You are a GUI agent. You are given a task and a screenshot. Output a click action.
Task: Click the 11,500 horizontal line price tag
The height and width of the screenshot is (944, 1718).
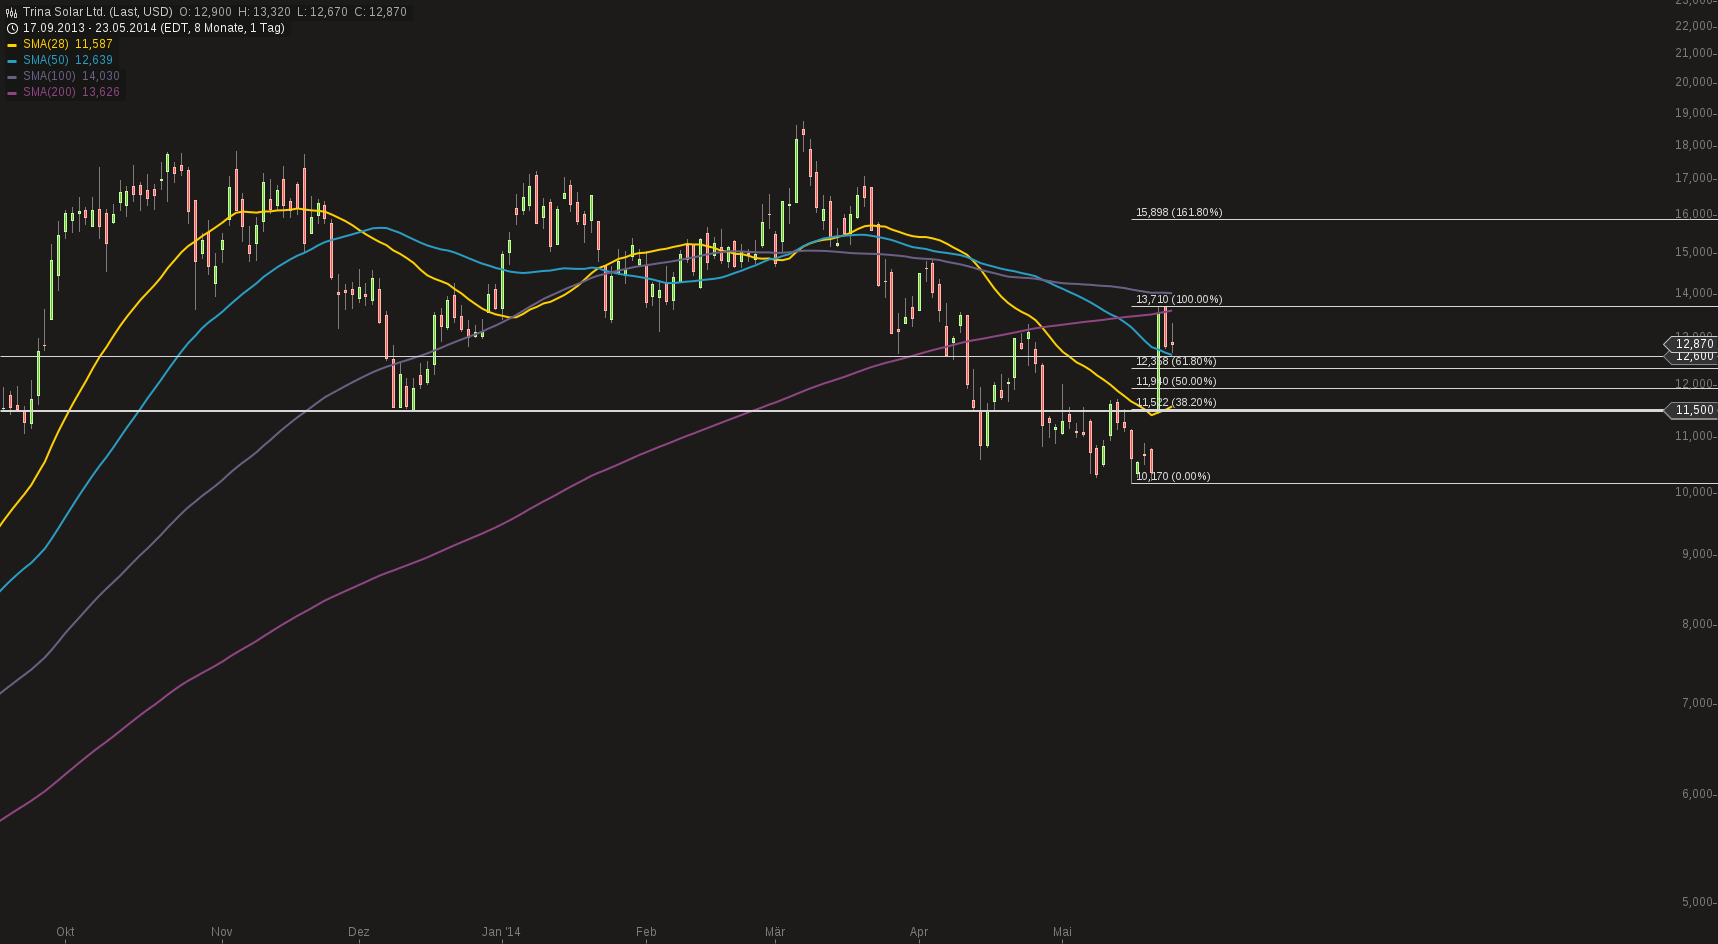(x=1695, y=410)
